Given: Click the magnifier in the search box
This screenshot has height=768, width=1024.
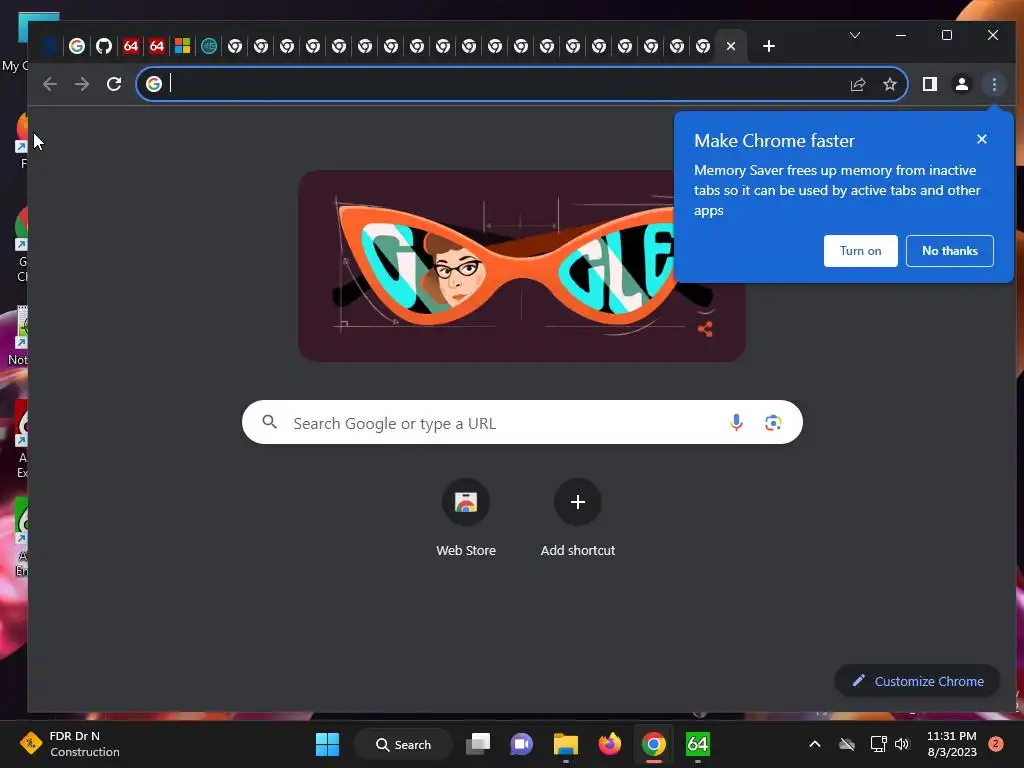Looking at the screenshot, I should tap(270, 422).
